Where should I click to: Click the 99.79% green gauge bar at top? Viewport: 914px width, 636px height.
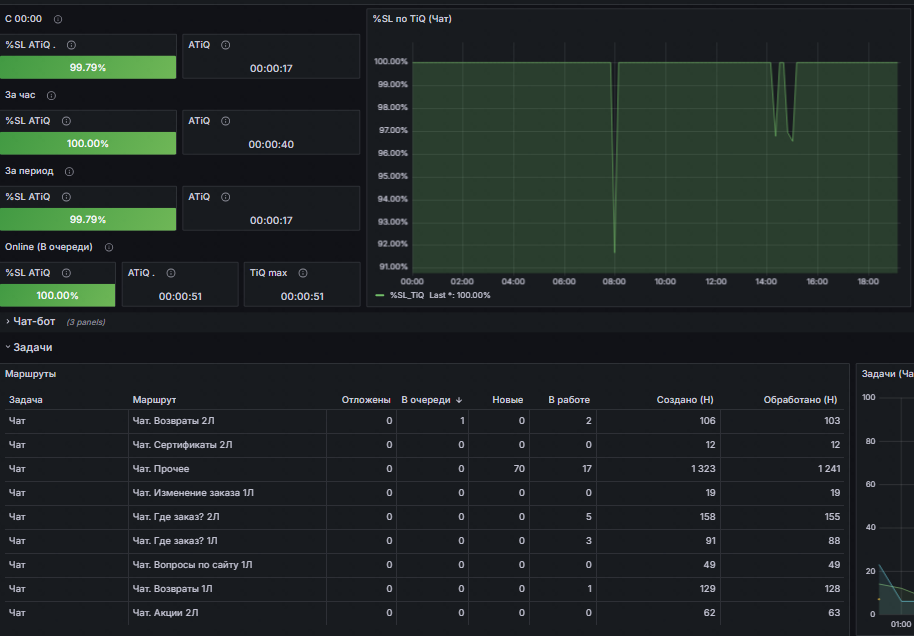tap(88, 68)
